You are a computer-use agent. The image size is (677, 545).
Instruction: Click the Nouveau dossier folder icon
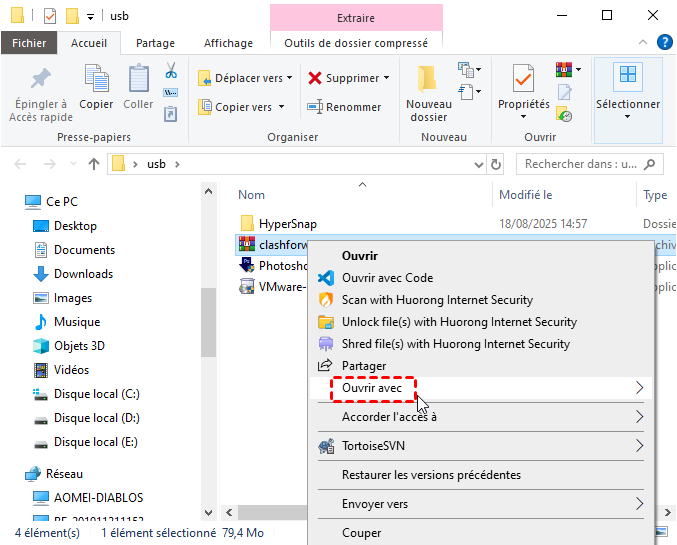428,78
